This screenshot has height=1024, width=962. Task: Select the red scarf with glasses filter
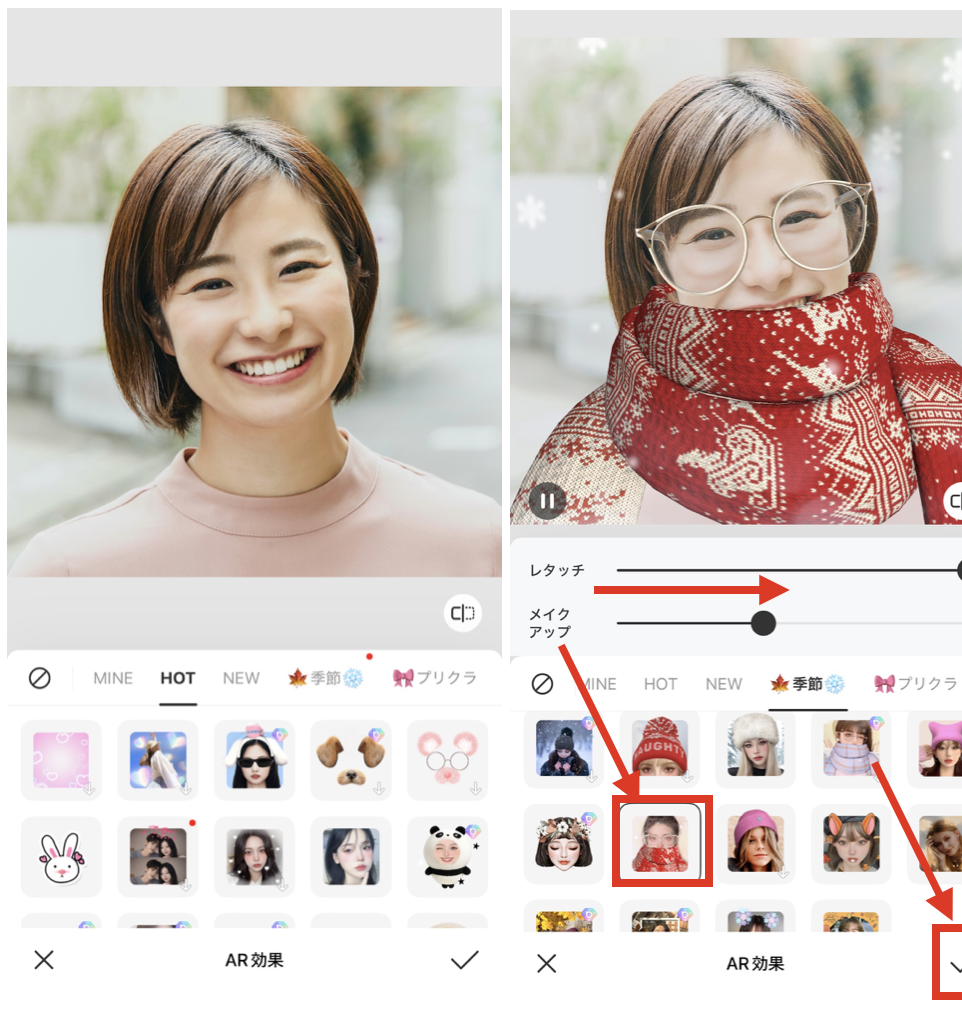pyautogui.click(x=660, y=842)
